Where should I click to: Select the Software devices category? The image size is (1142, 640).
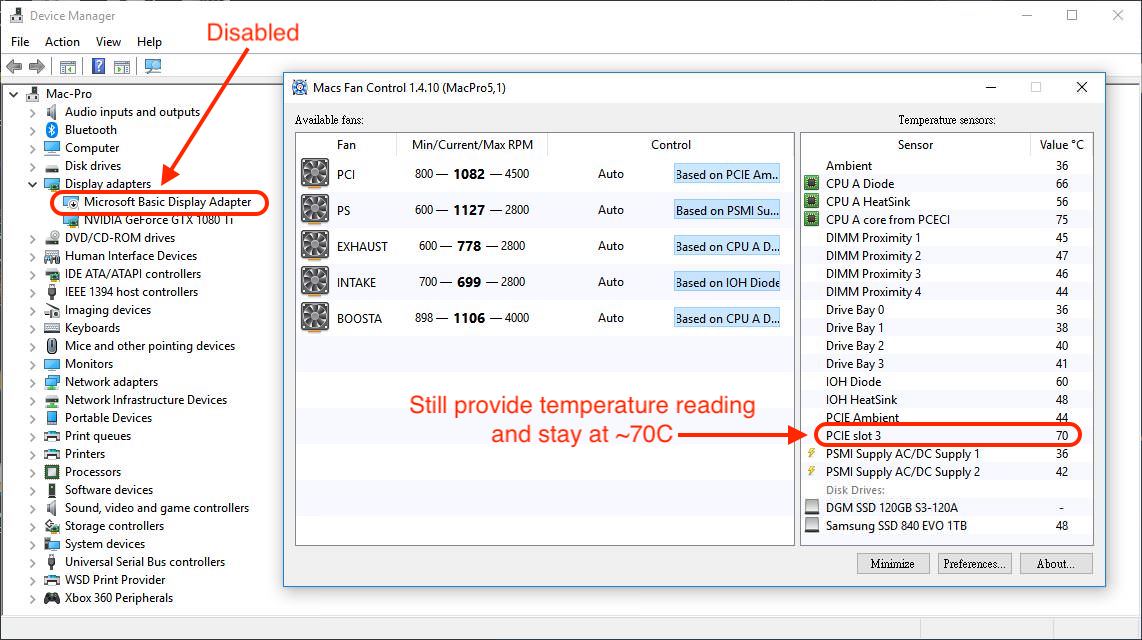(109, 490)
